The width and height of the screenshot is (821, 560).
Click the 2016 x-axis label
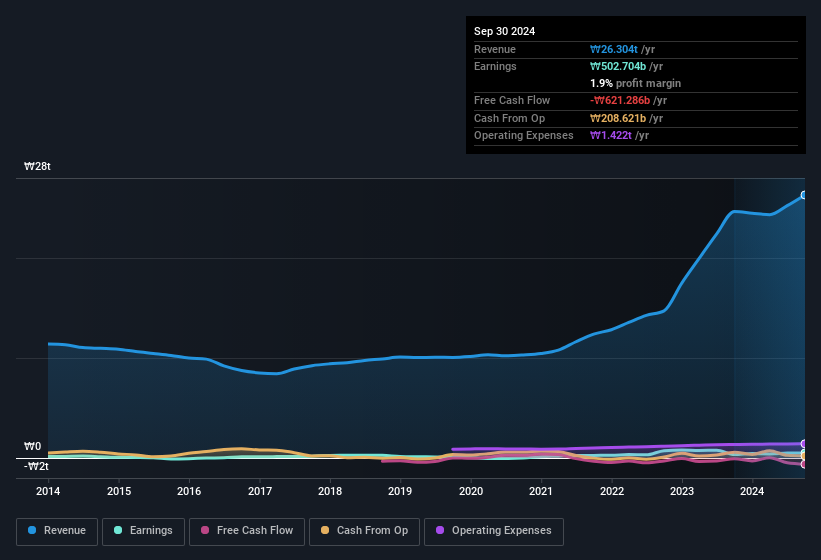pos(189,491)
